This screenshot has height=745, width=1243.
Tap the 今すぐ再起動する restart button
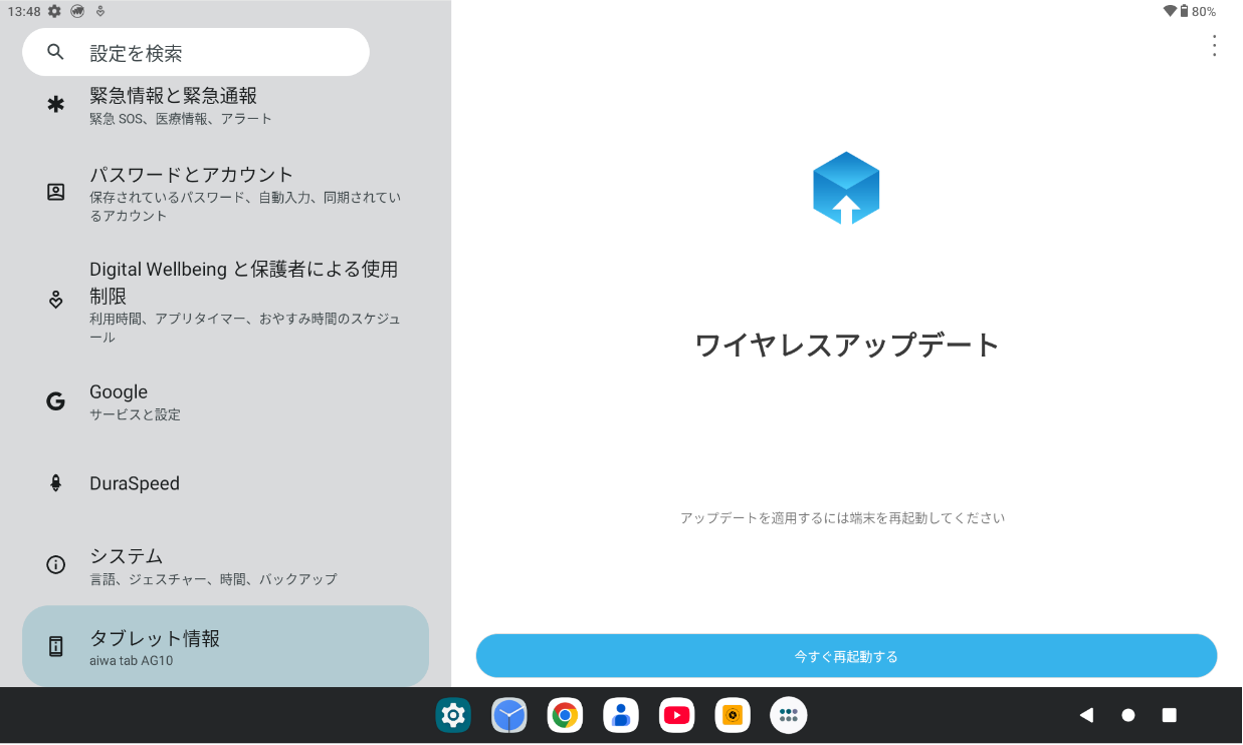pyautogui.click(x=846, y=656)
